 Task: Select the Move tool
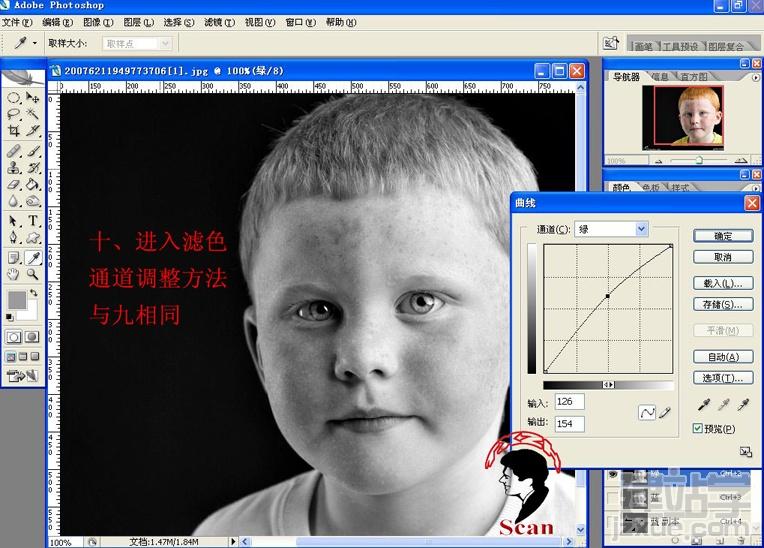click(33, 98)
